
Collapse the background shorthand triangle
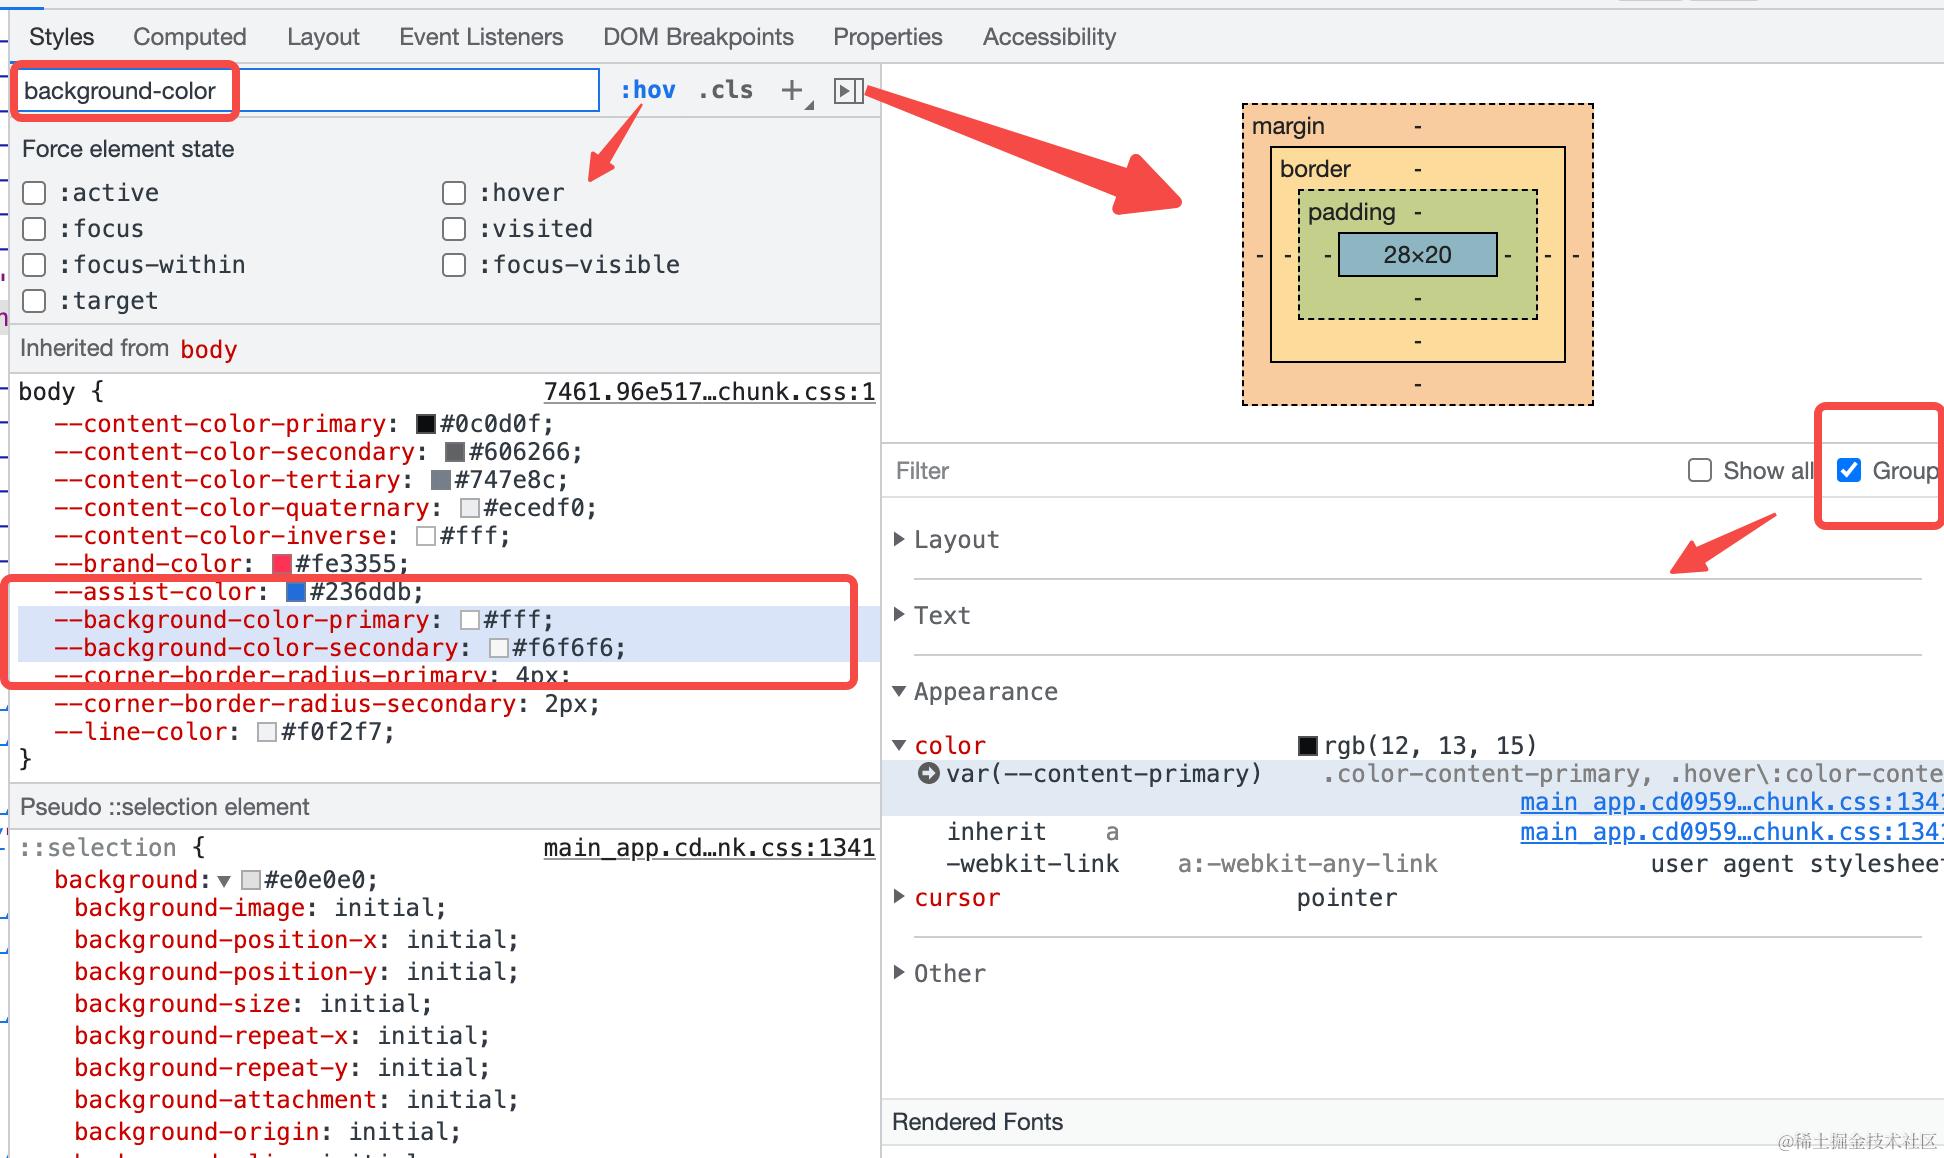point(224,881)
